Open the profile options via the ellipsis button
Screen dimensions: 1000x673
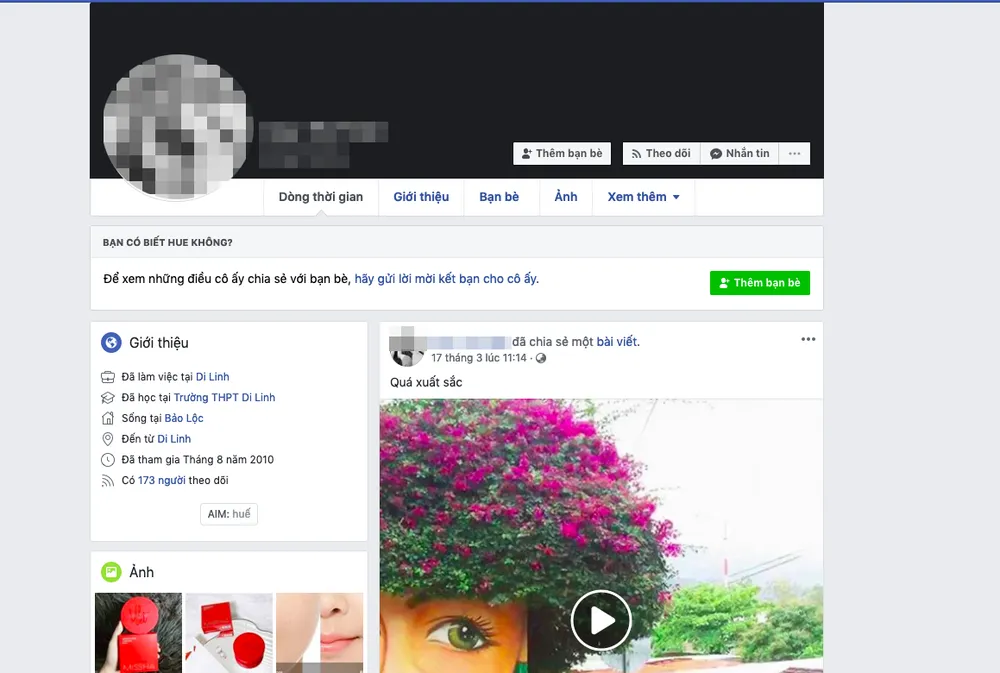pyautogui.click(x=794, y=153)
